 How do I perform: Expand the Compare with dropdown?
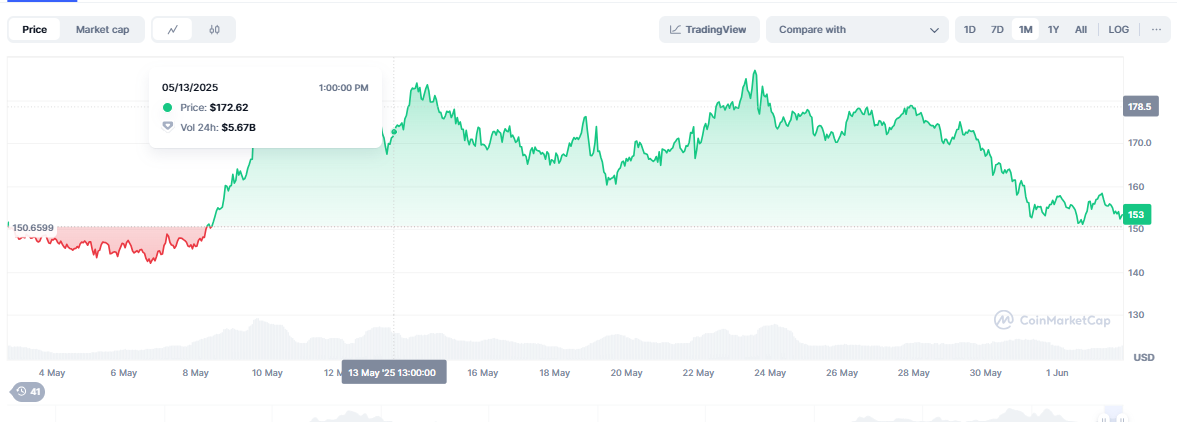(857, 30)
